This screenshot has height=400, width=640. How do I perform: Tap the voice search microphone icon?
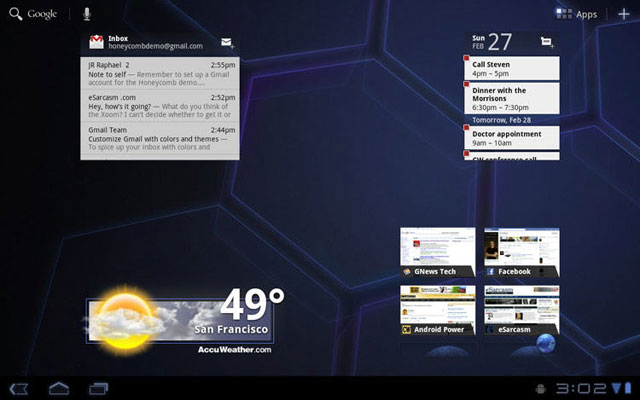click(86, 14)
